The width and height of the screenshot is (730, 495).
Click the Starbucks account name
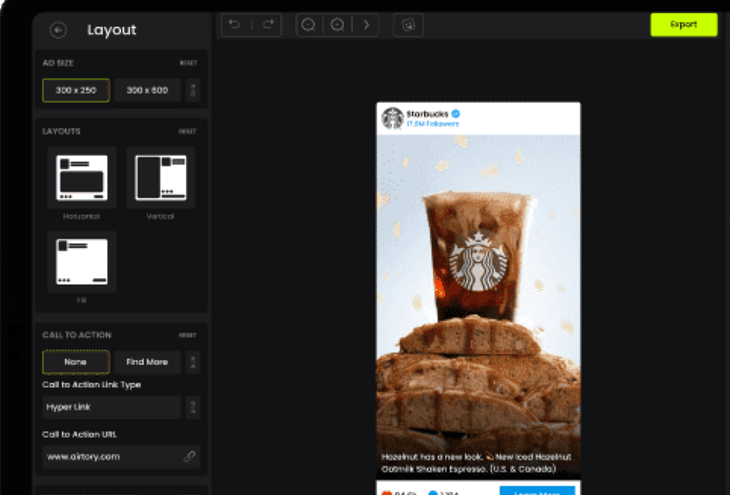pos(427,114)
